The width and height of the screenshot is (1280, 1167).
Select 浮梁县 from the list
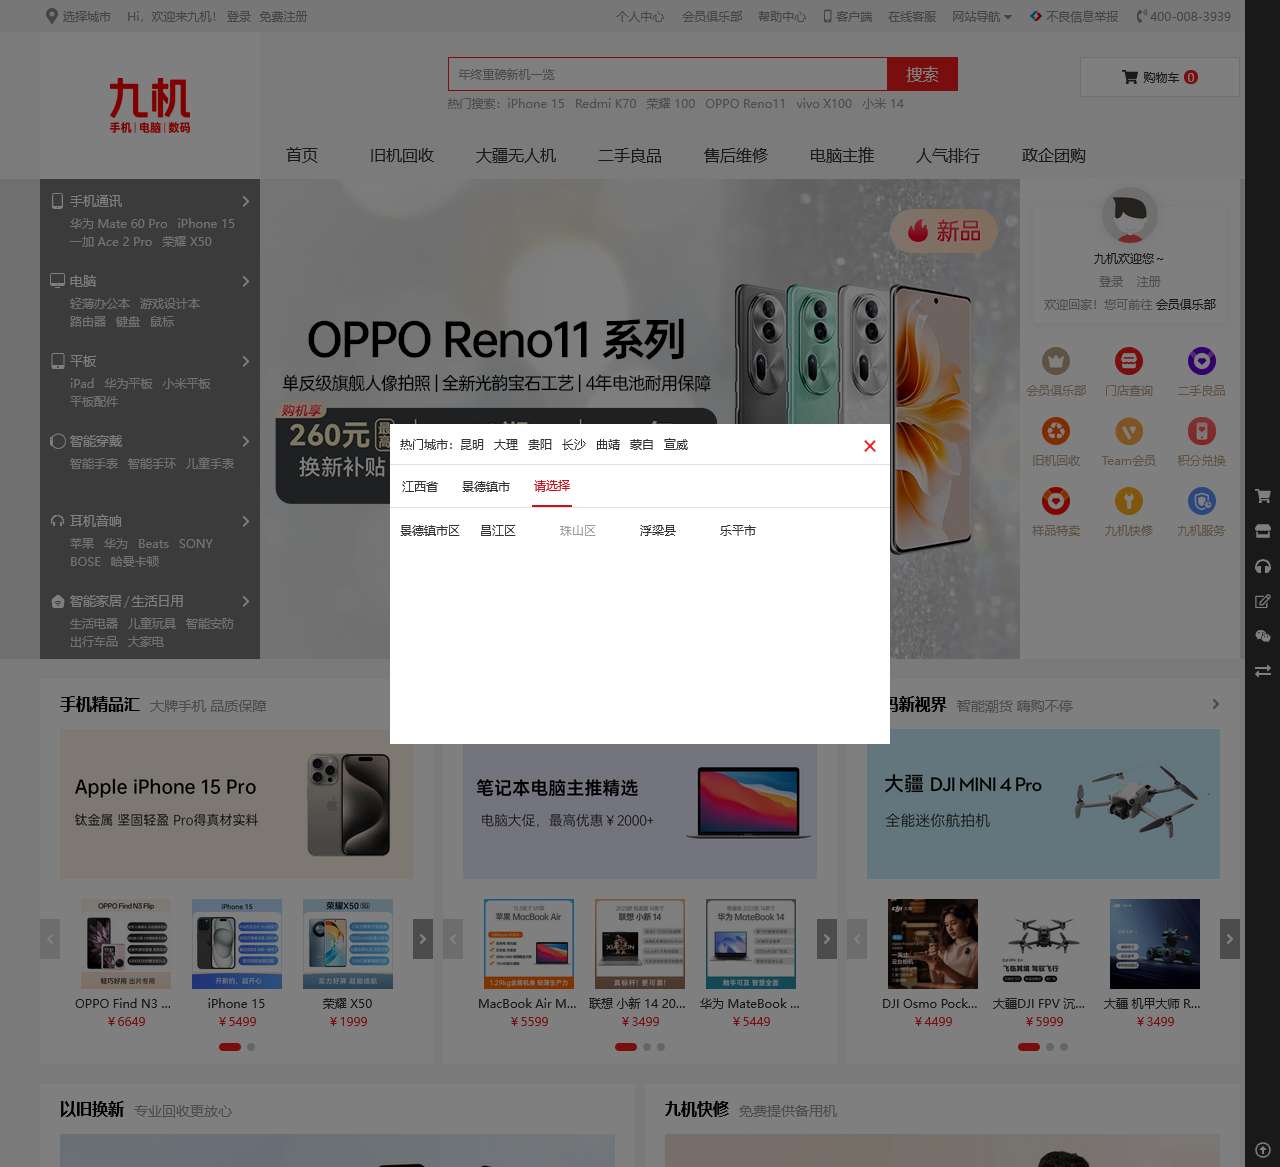point(658,531)
